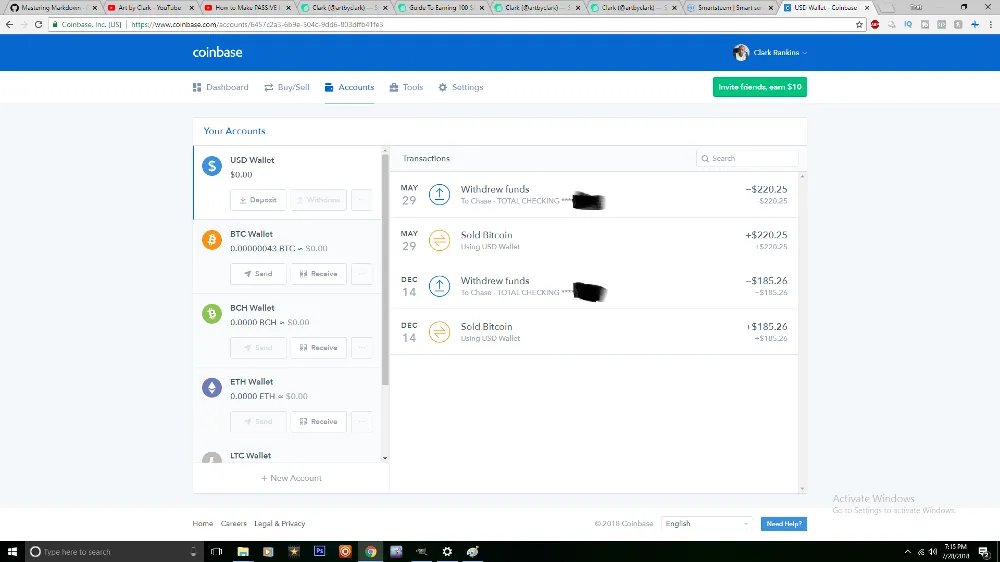Click Receive in ETH Wallet
1000x562 pixels.
(x=318, y=422)
